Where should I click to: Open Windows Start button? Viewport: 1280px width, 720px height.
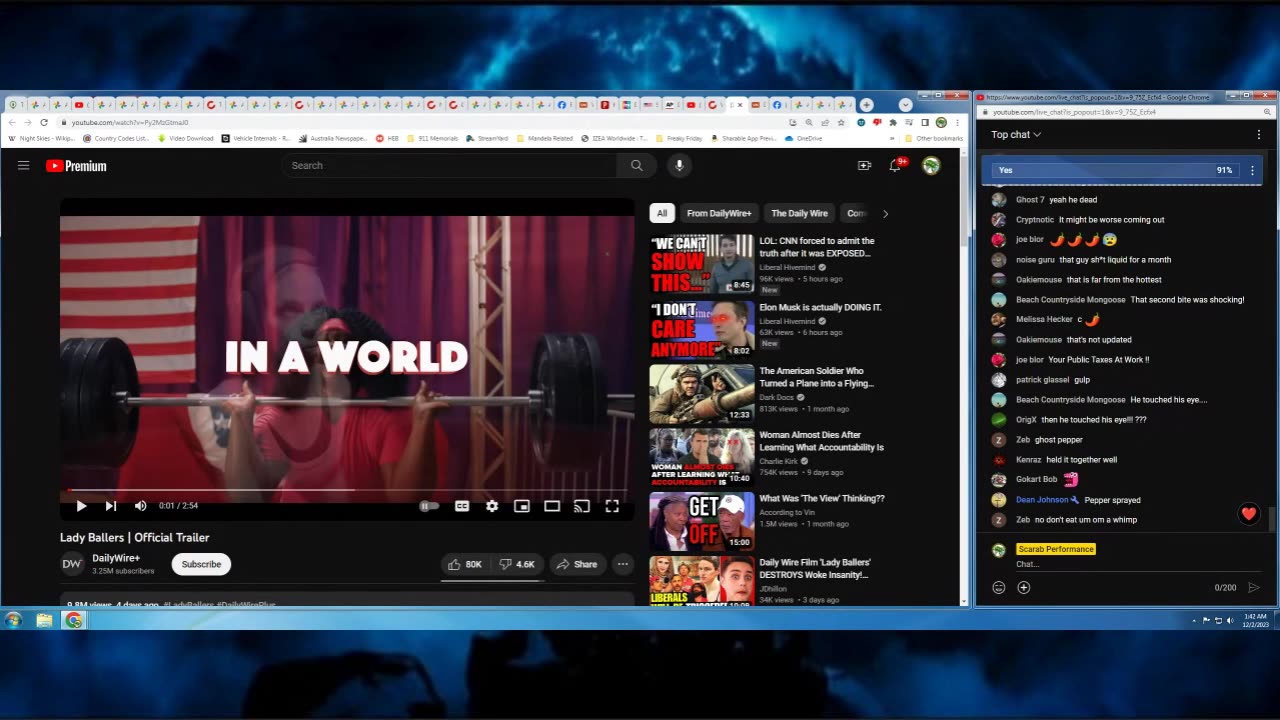[13, 620]
